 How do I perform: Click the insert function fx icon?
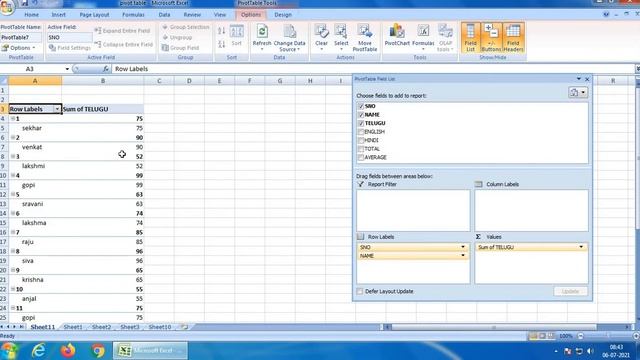point(105,69)
